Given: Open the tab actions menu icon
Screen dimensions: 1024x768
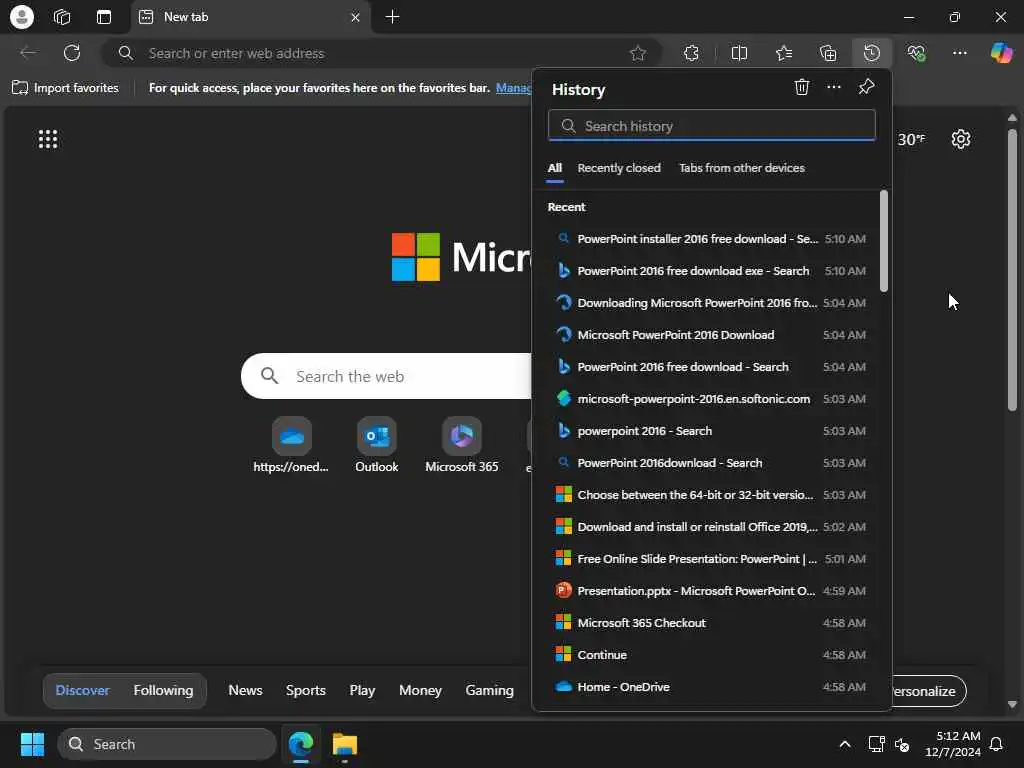Looking at the screenshot, I should click(104, 17).
